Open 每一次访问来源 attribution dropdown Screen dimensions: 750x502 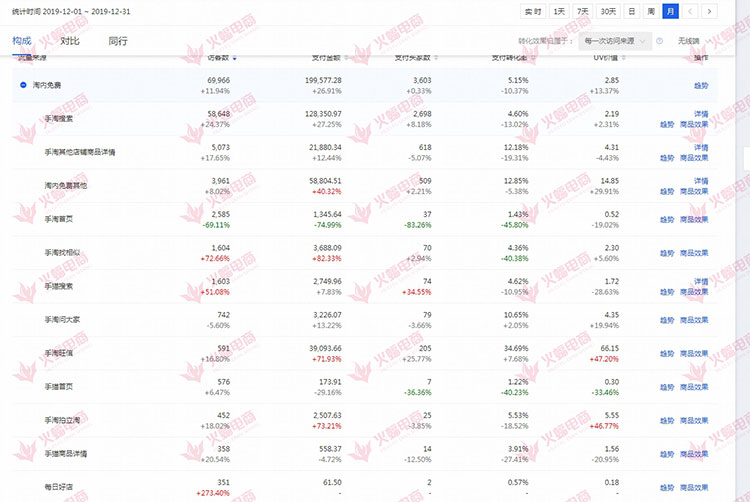coord(615,41)
